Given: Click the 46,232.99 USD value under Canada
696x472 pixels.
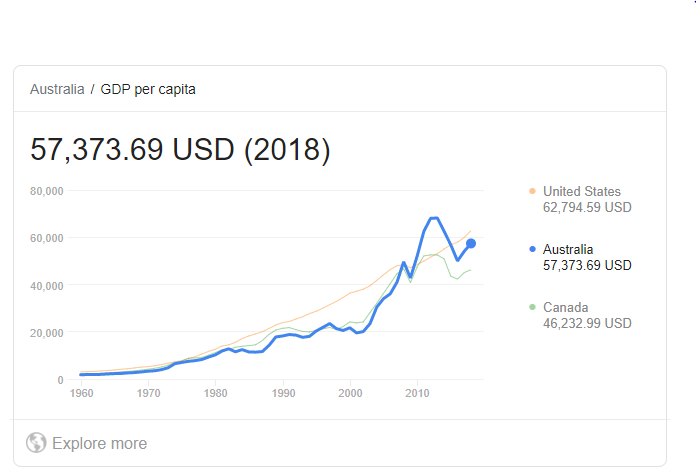Looking at the screenshot, I should [x=587, y=323].
